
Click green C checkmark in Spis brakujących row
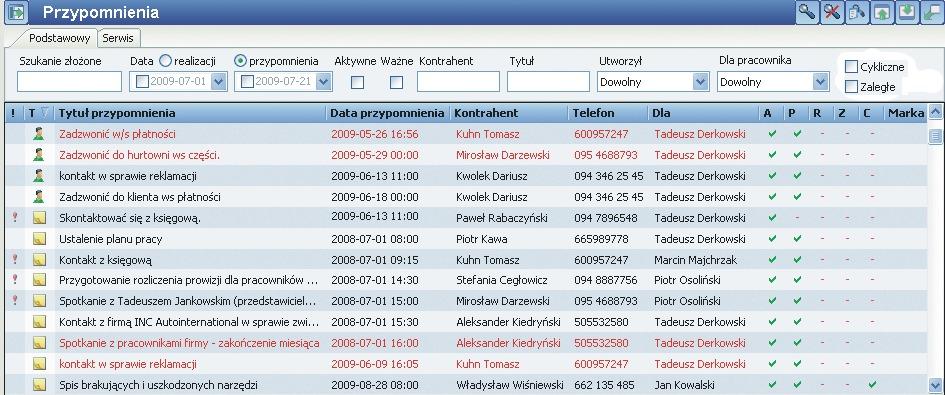click(872, 384)
